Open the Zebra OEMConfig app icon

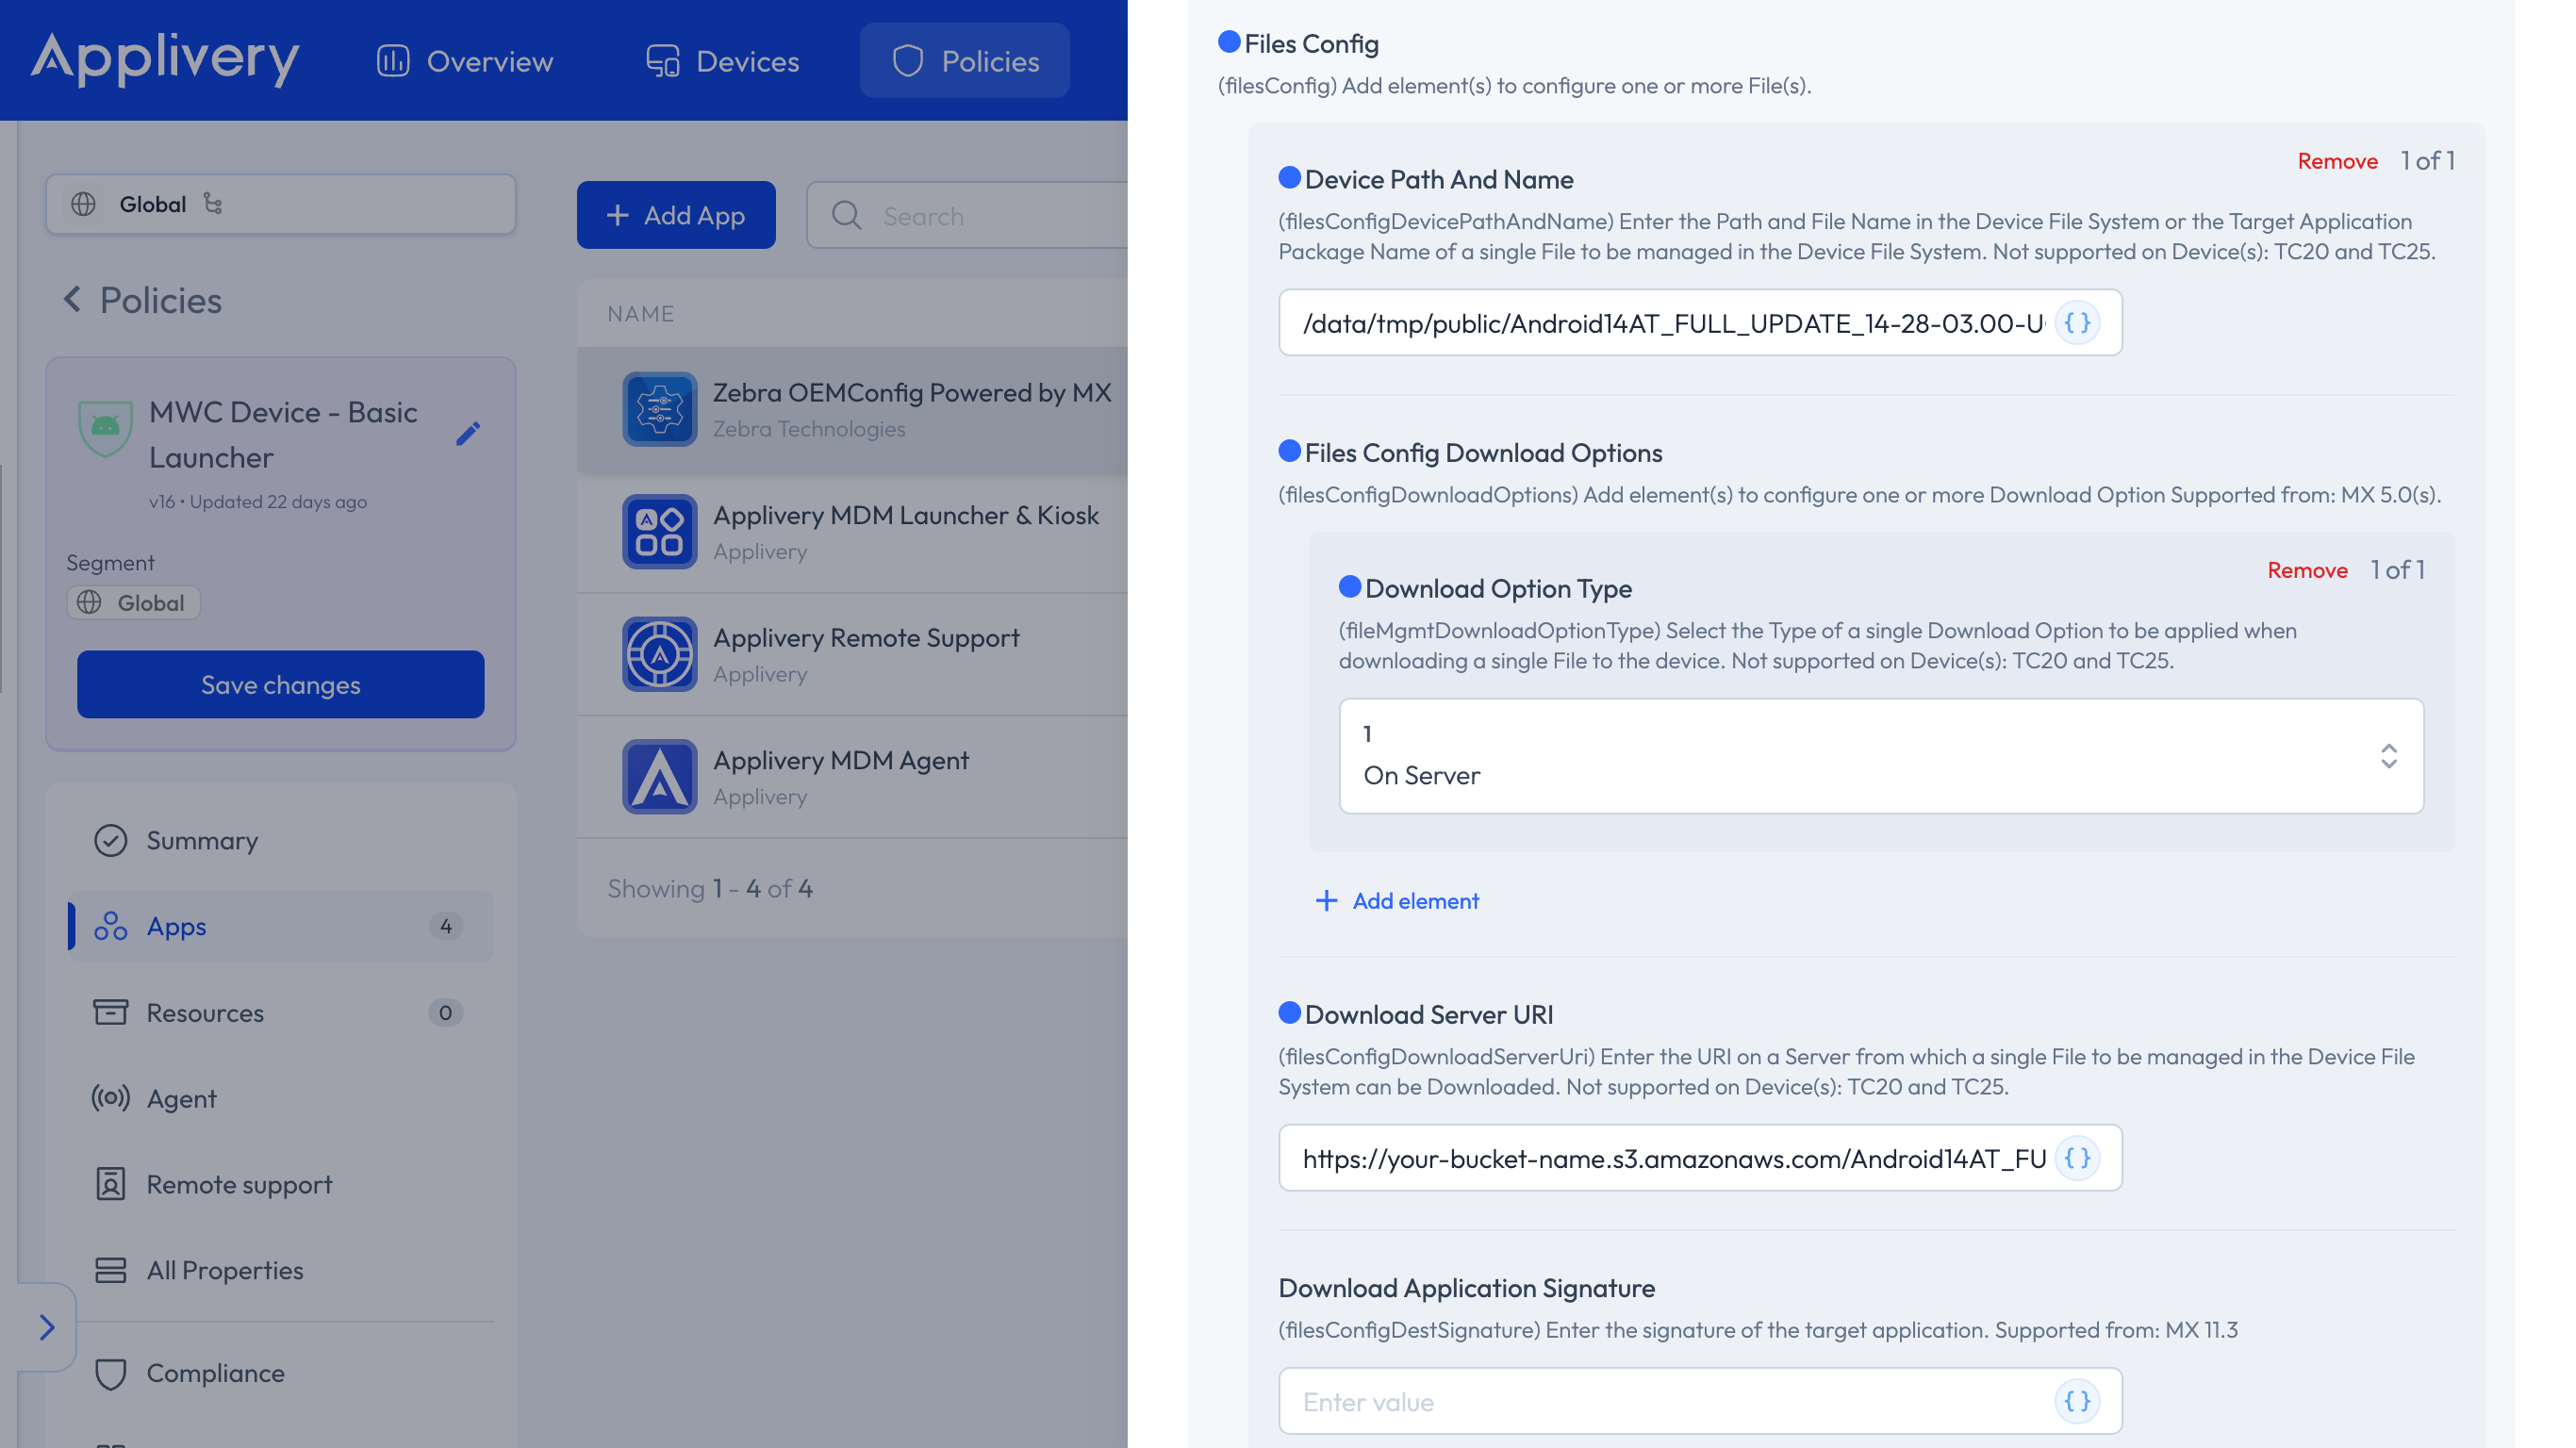pos(659,409)
